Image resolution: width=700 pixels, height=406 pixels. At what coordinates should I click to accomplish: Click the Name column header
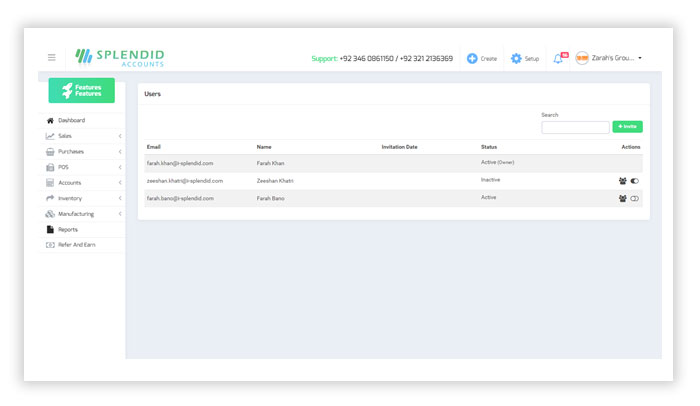[x=264, y=147]
